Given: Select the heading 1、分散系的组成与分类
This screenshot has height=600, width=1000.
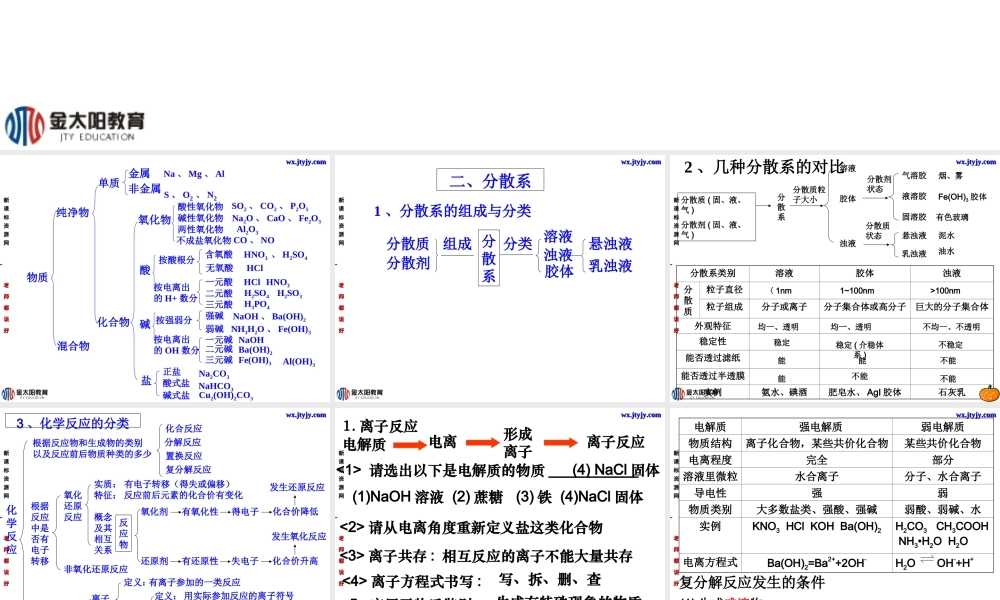Looking at the screenshot, I should click(452, 211).
